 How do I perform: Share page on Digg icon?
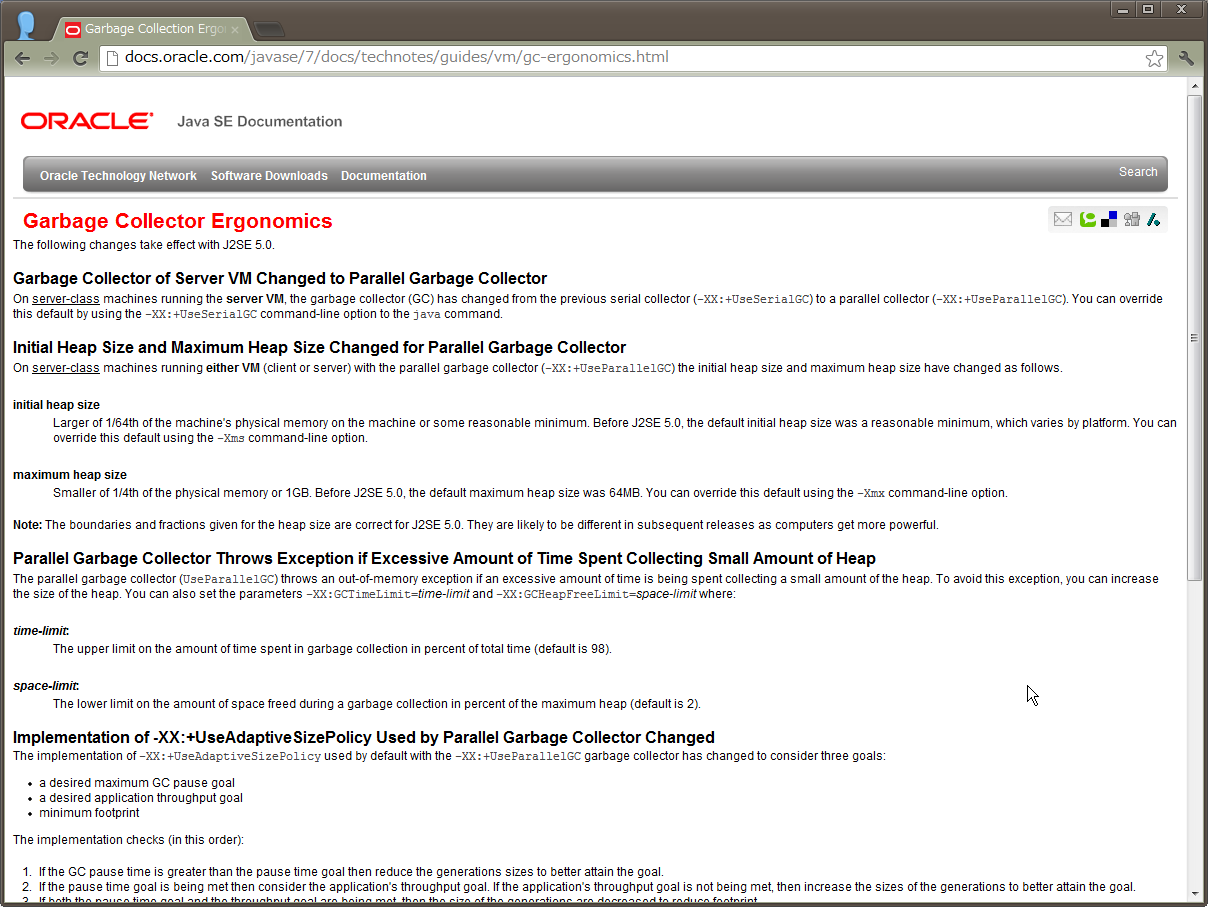click(1132, 219)
